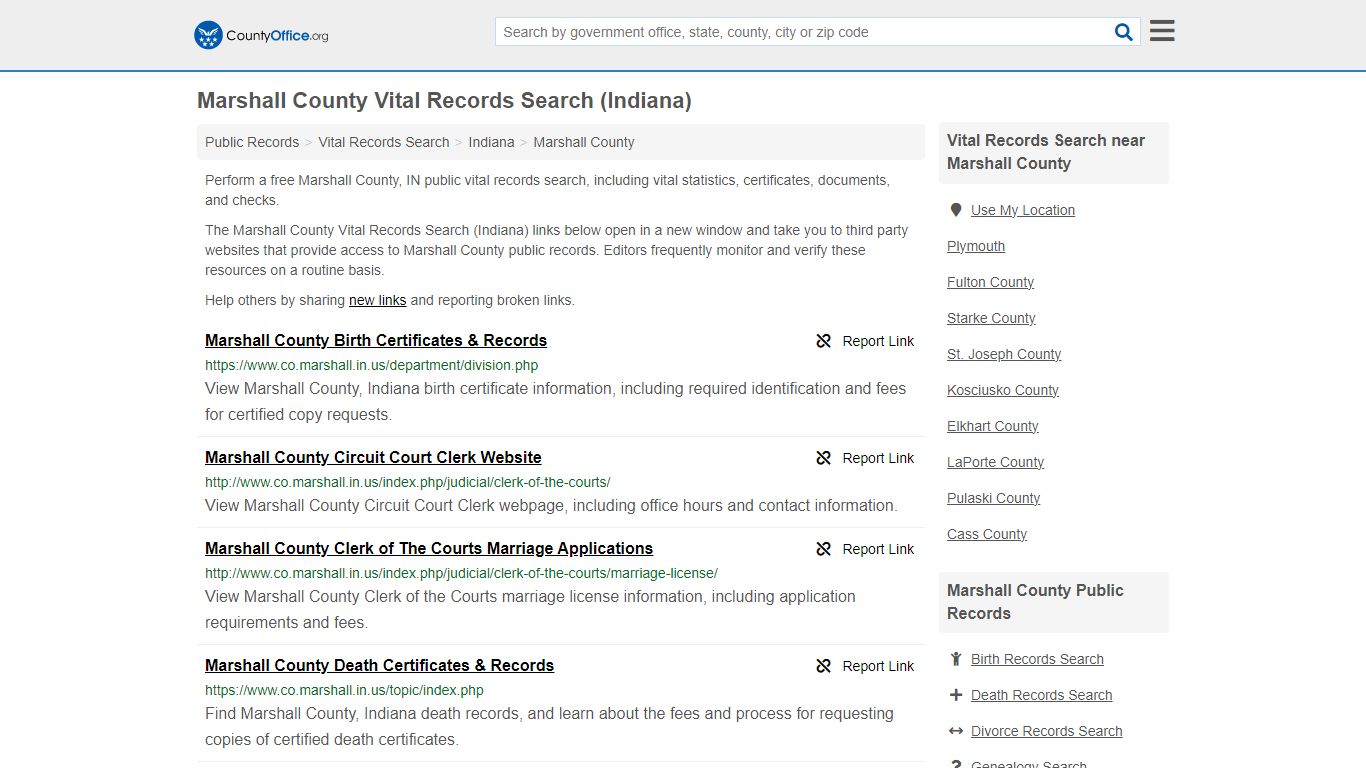The image size is (1366, 768).
Task: Open Marshall County Circuit Court Clerk Website
Action: [x=373, y=457]
